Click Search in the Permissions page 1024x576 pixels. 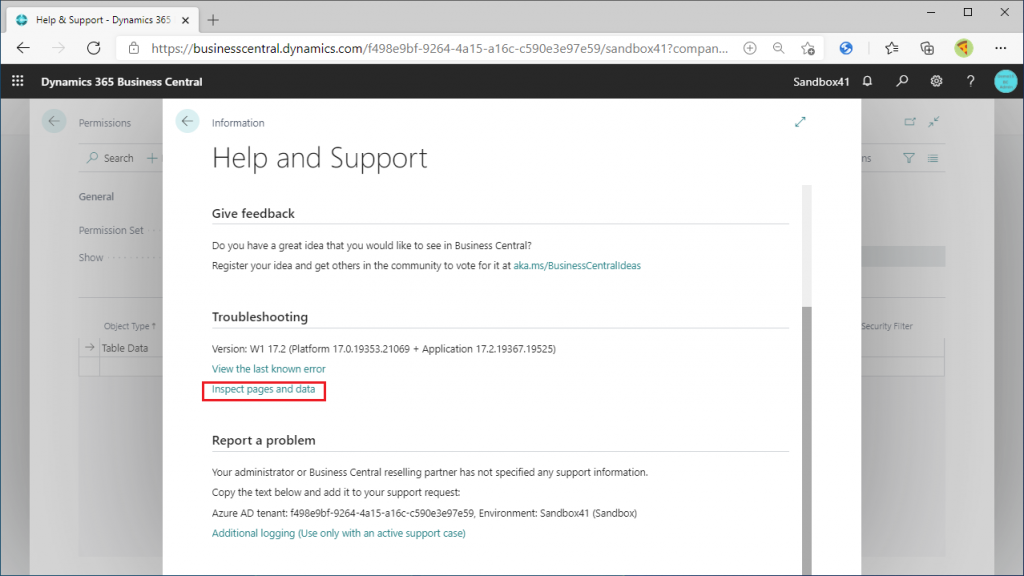click(x=110, y=158)
